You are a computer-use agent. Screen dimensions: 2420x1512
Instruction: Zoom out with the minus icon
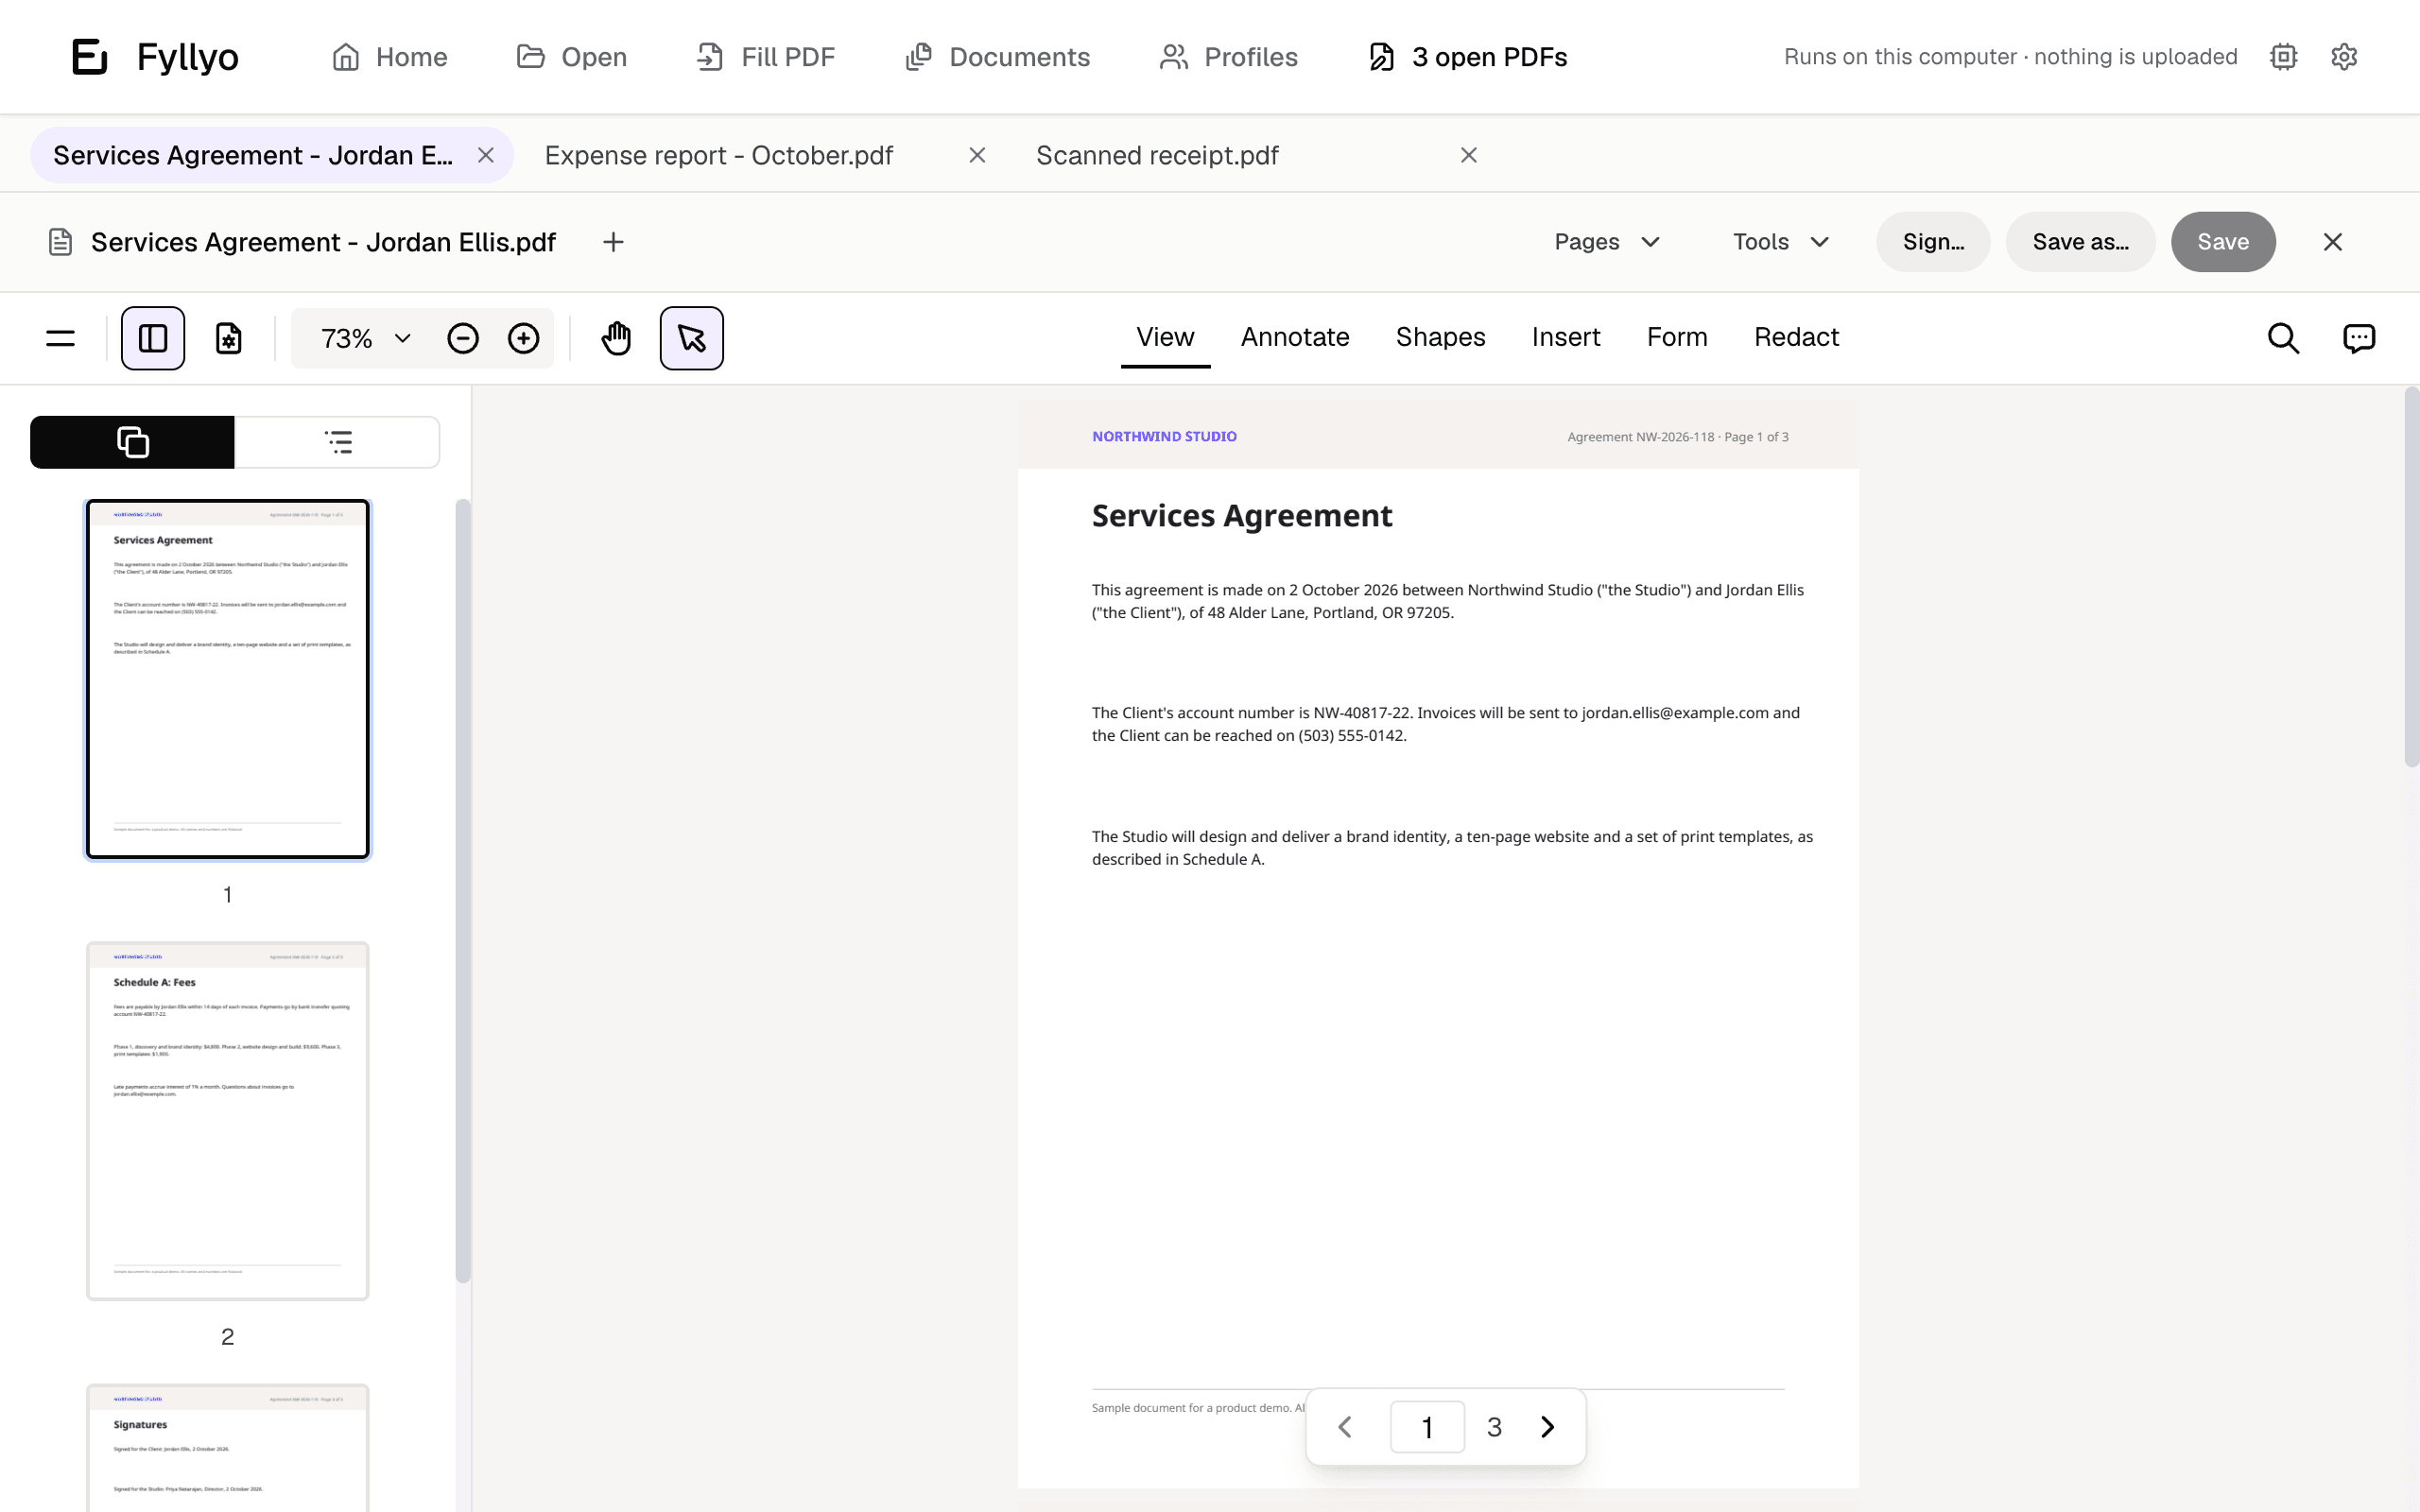463,338
